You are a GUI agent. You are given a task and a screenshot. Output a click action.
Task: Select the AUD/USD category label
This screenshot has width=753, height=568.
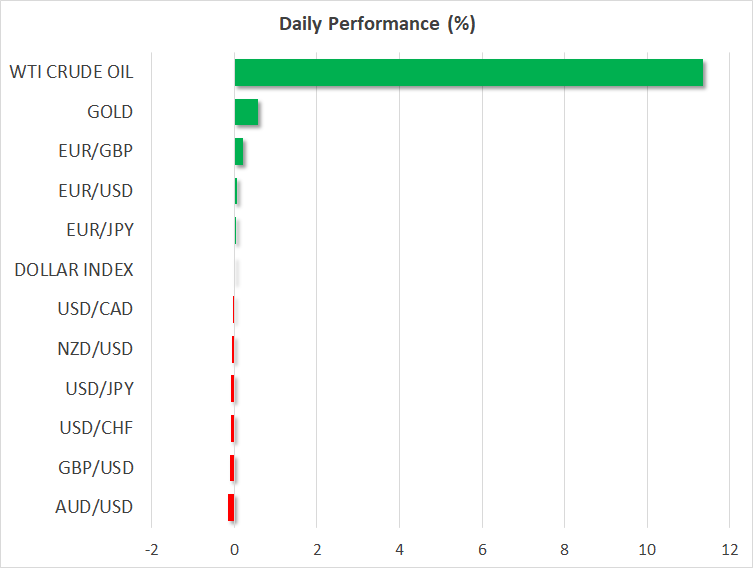(x=95, y=507)
